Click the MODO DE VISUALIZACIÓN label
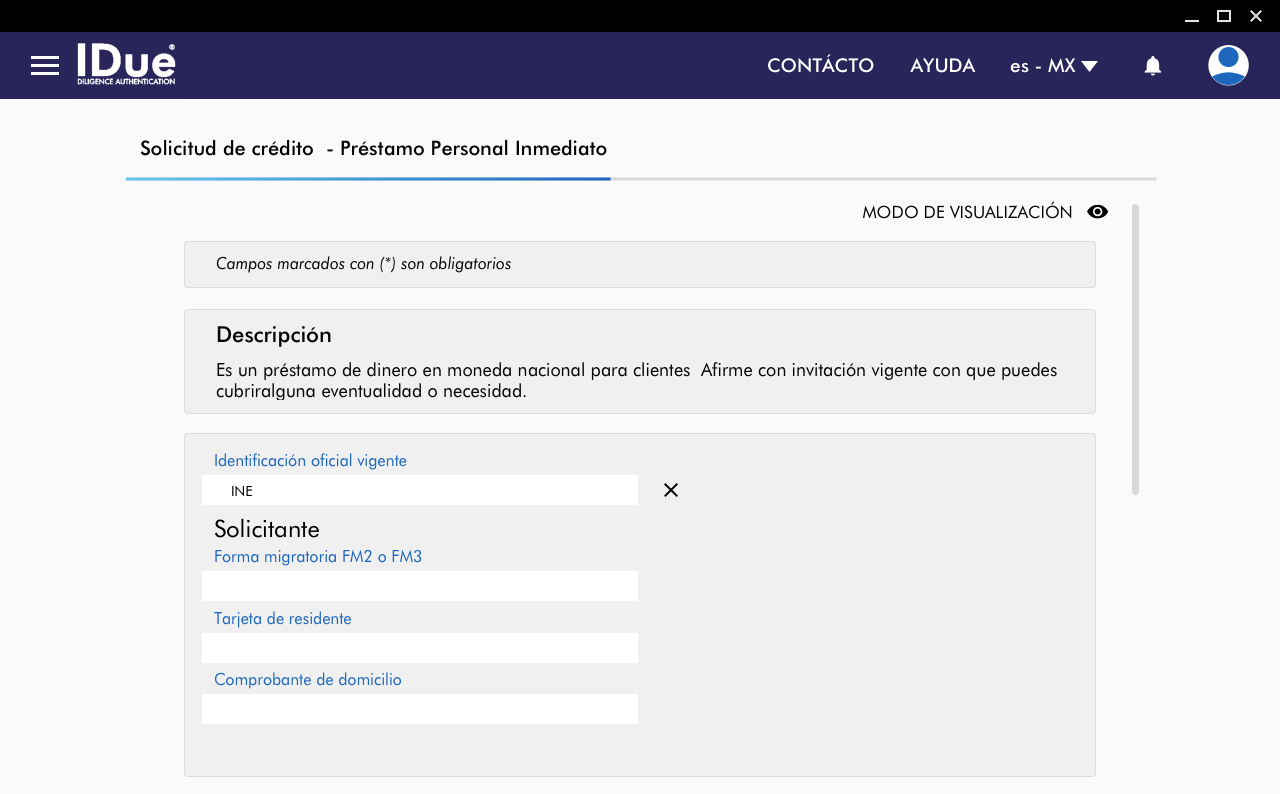The image size is (1280, 794). point(966,212)
